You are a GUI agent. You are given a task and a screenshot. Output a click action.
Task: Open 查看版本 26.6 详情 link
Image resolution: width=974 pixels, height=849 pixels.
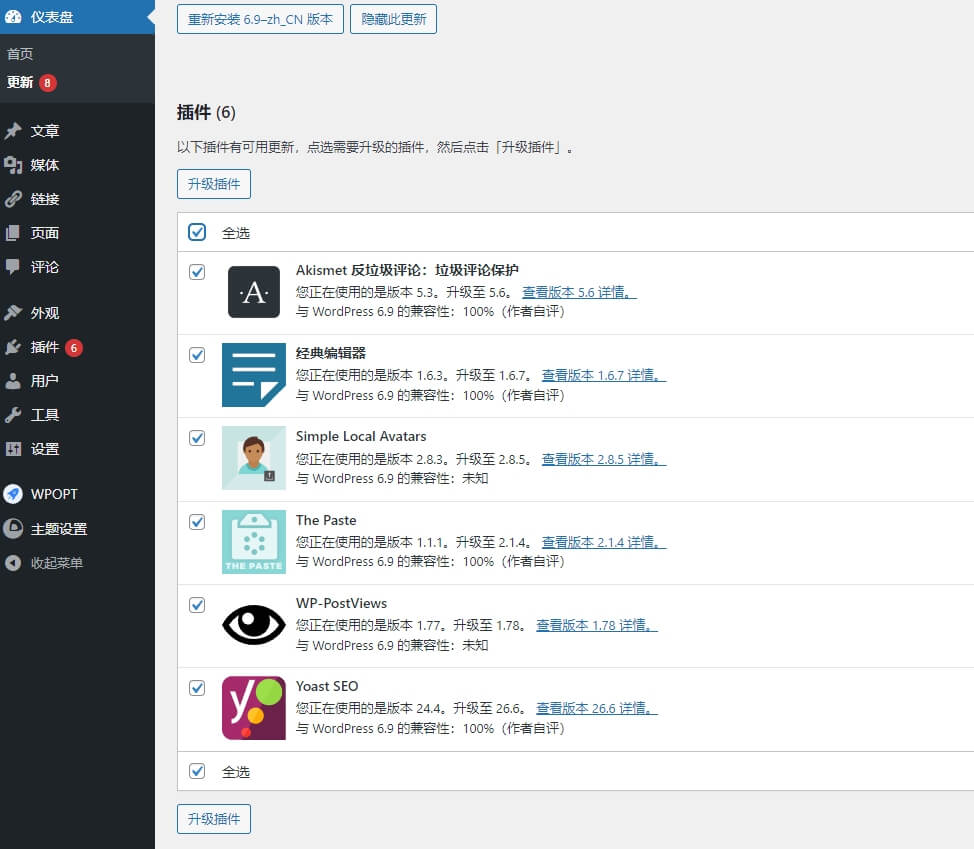pyautogui.click(x=596, y=708)
